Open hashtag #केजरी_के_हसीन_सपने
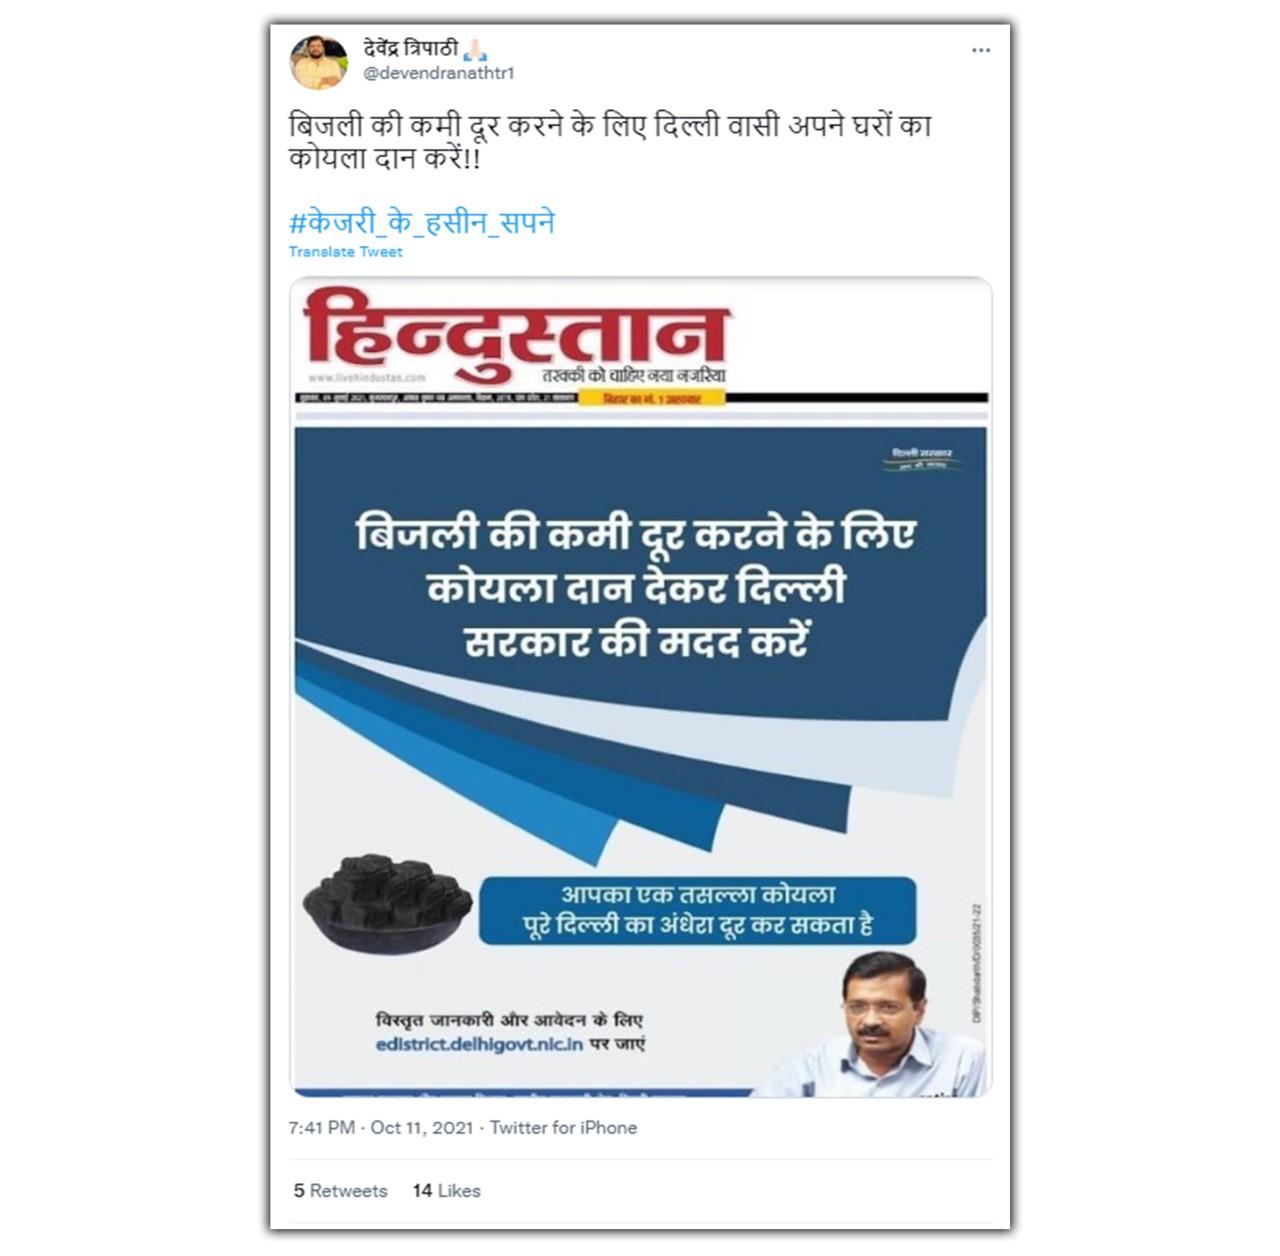This screenshot has width=1280, height=1256. 421,221
